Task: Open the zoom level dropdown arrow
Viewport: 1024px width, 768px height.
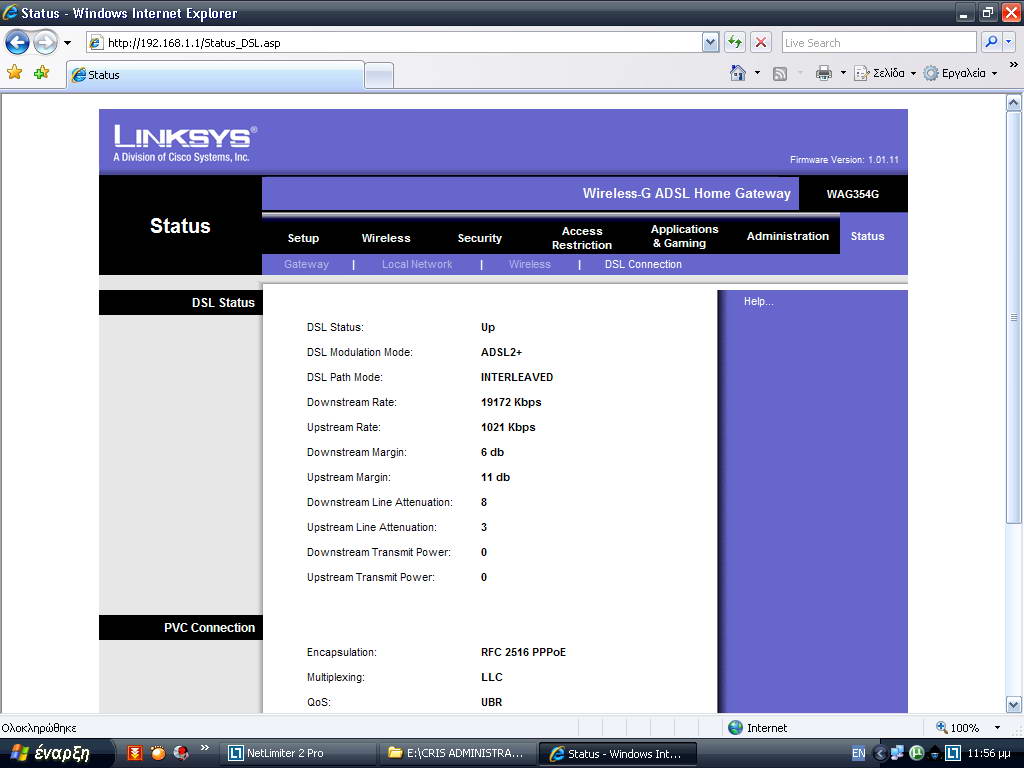Action: tap(997, 728)
